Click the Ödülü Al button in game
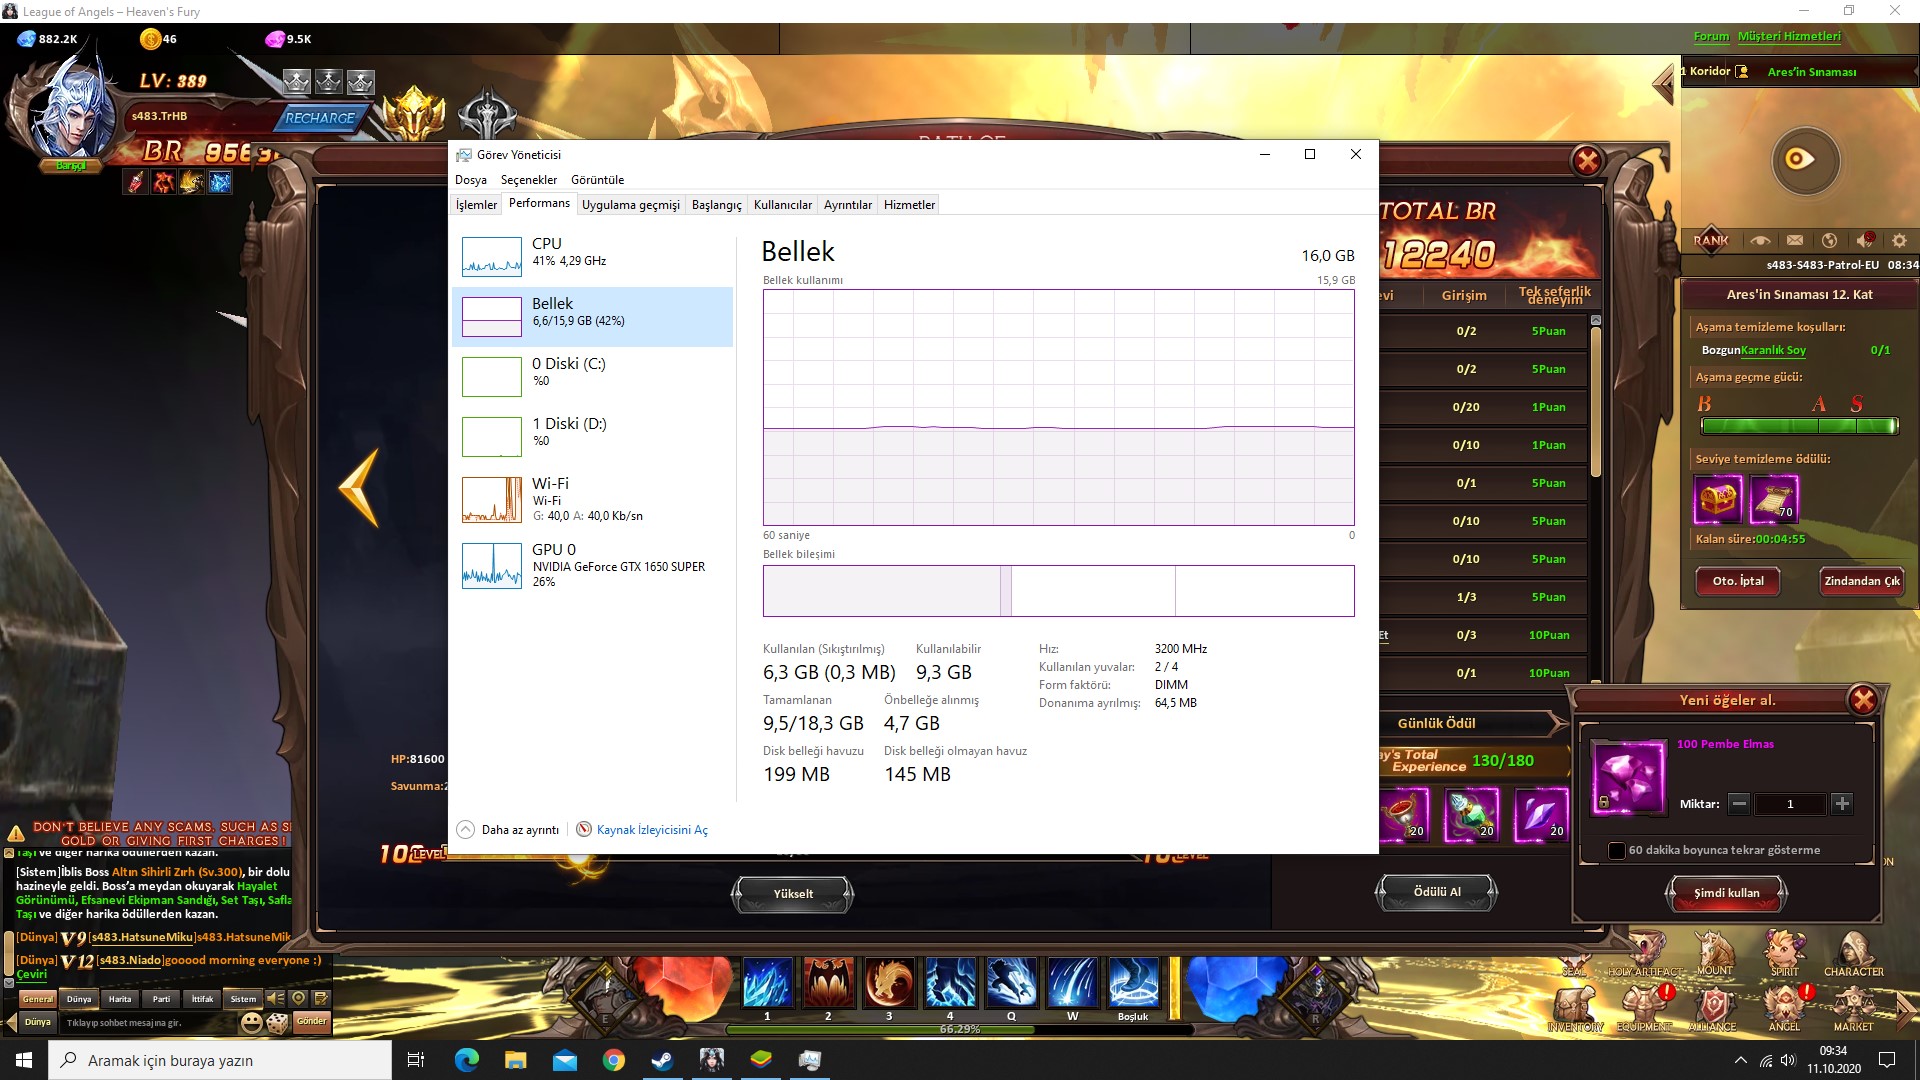Screen dimensions: 1920x1080 tap(1436, 891)
